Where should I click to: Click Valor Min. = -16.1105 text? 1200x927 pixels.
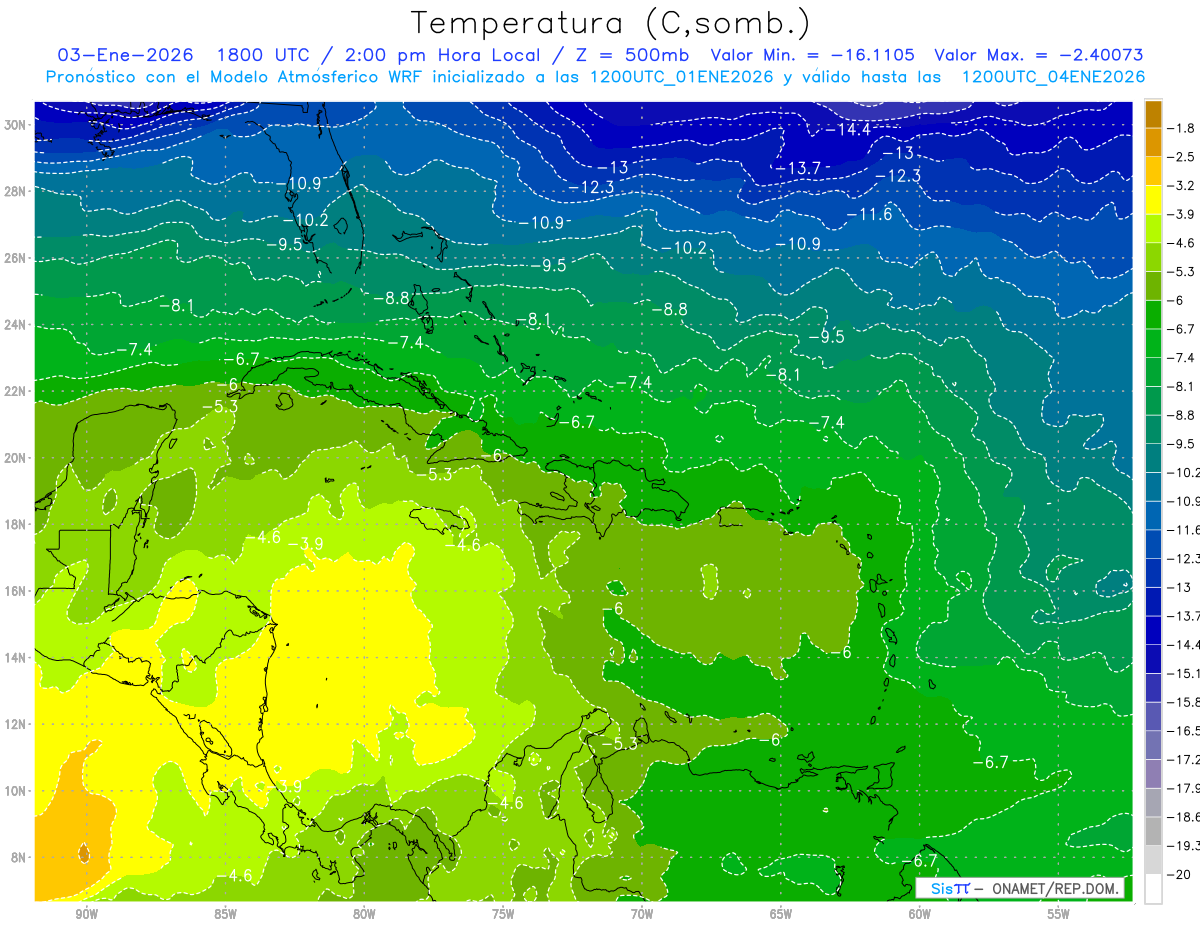[x=813, y=55]
